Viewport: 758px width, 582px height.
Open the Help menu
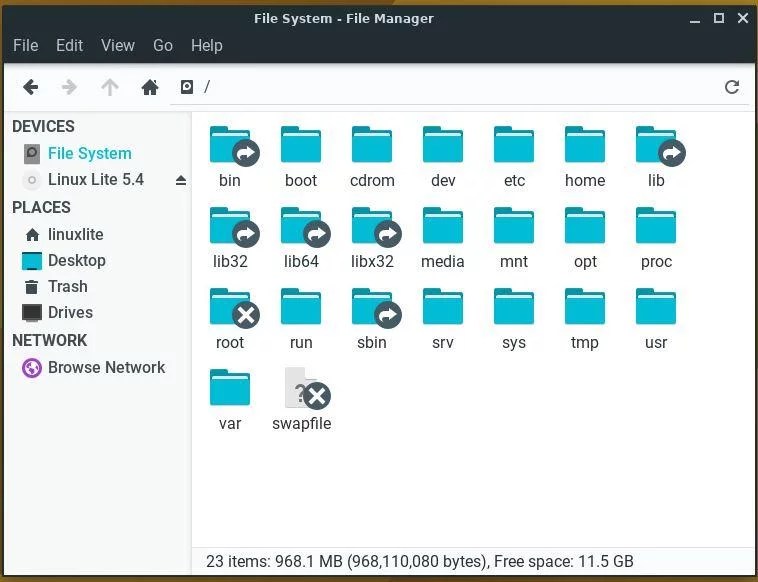tap(206, 45)
